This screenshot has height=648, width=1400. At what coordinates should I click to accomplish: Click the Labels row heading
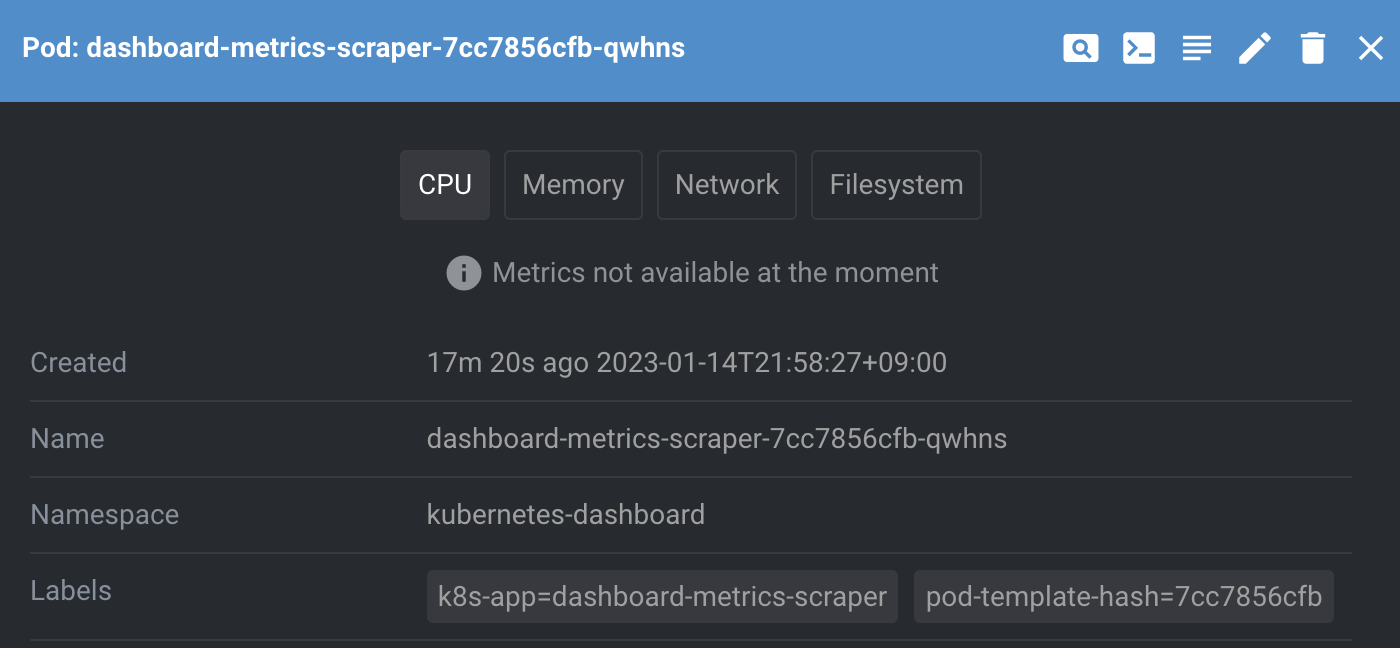(x=71, y=591)
